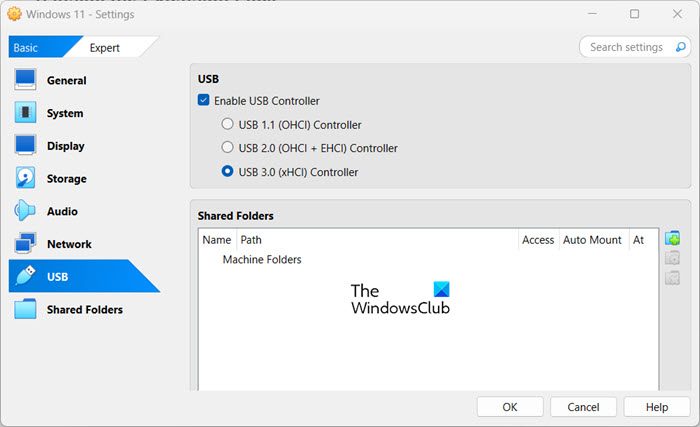Image resolution: width=700 pixels, height=427 pixels.
Task: Open the Storage settings disk icon
Action: pyautogui.click(x=25, y=178)
